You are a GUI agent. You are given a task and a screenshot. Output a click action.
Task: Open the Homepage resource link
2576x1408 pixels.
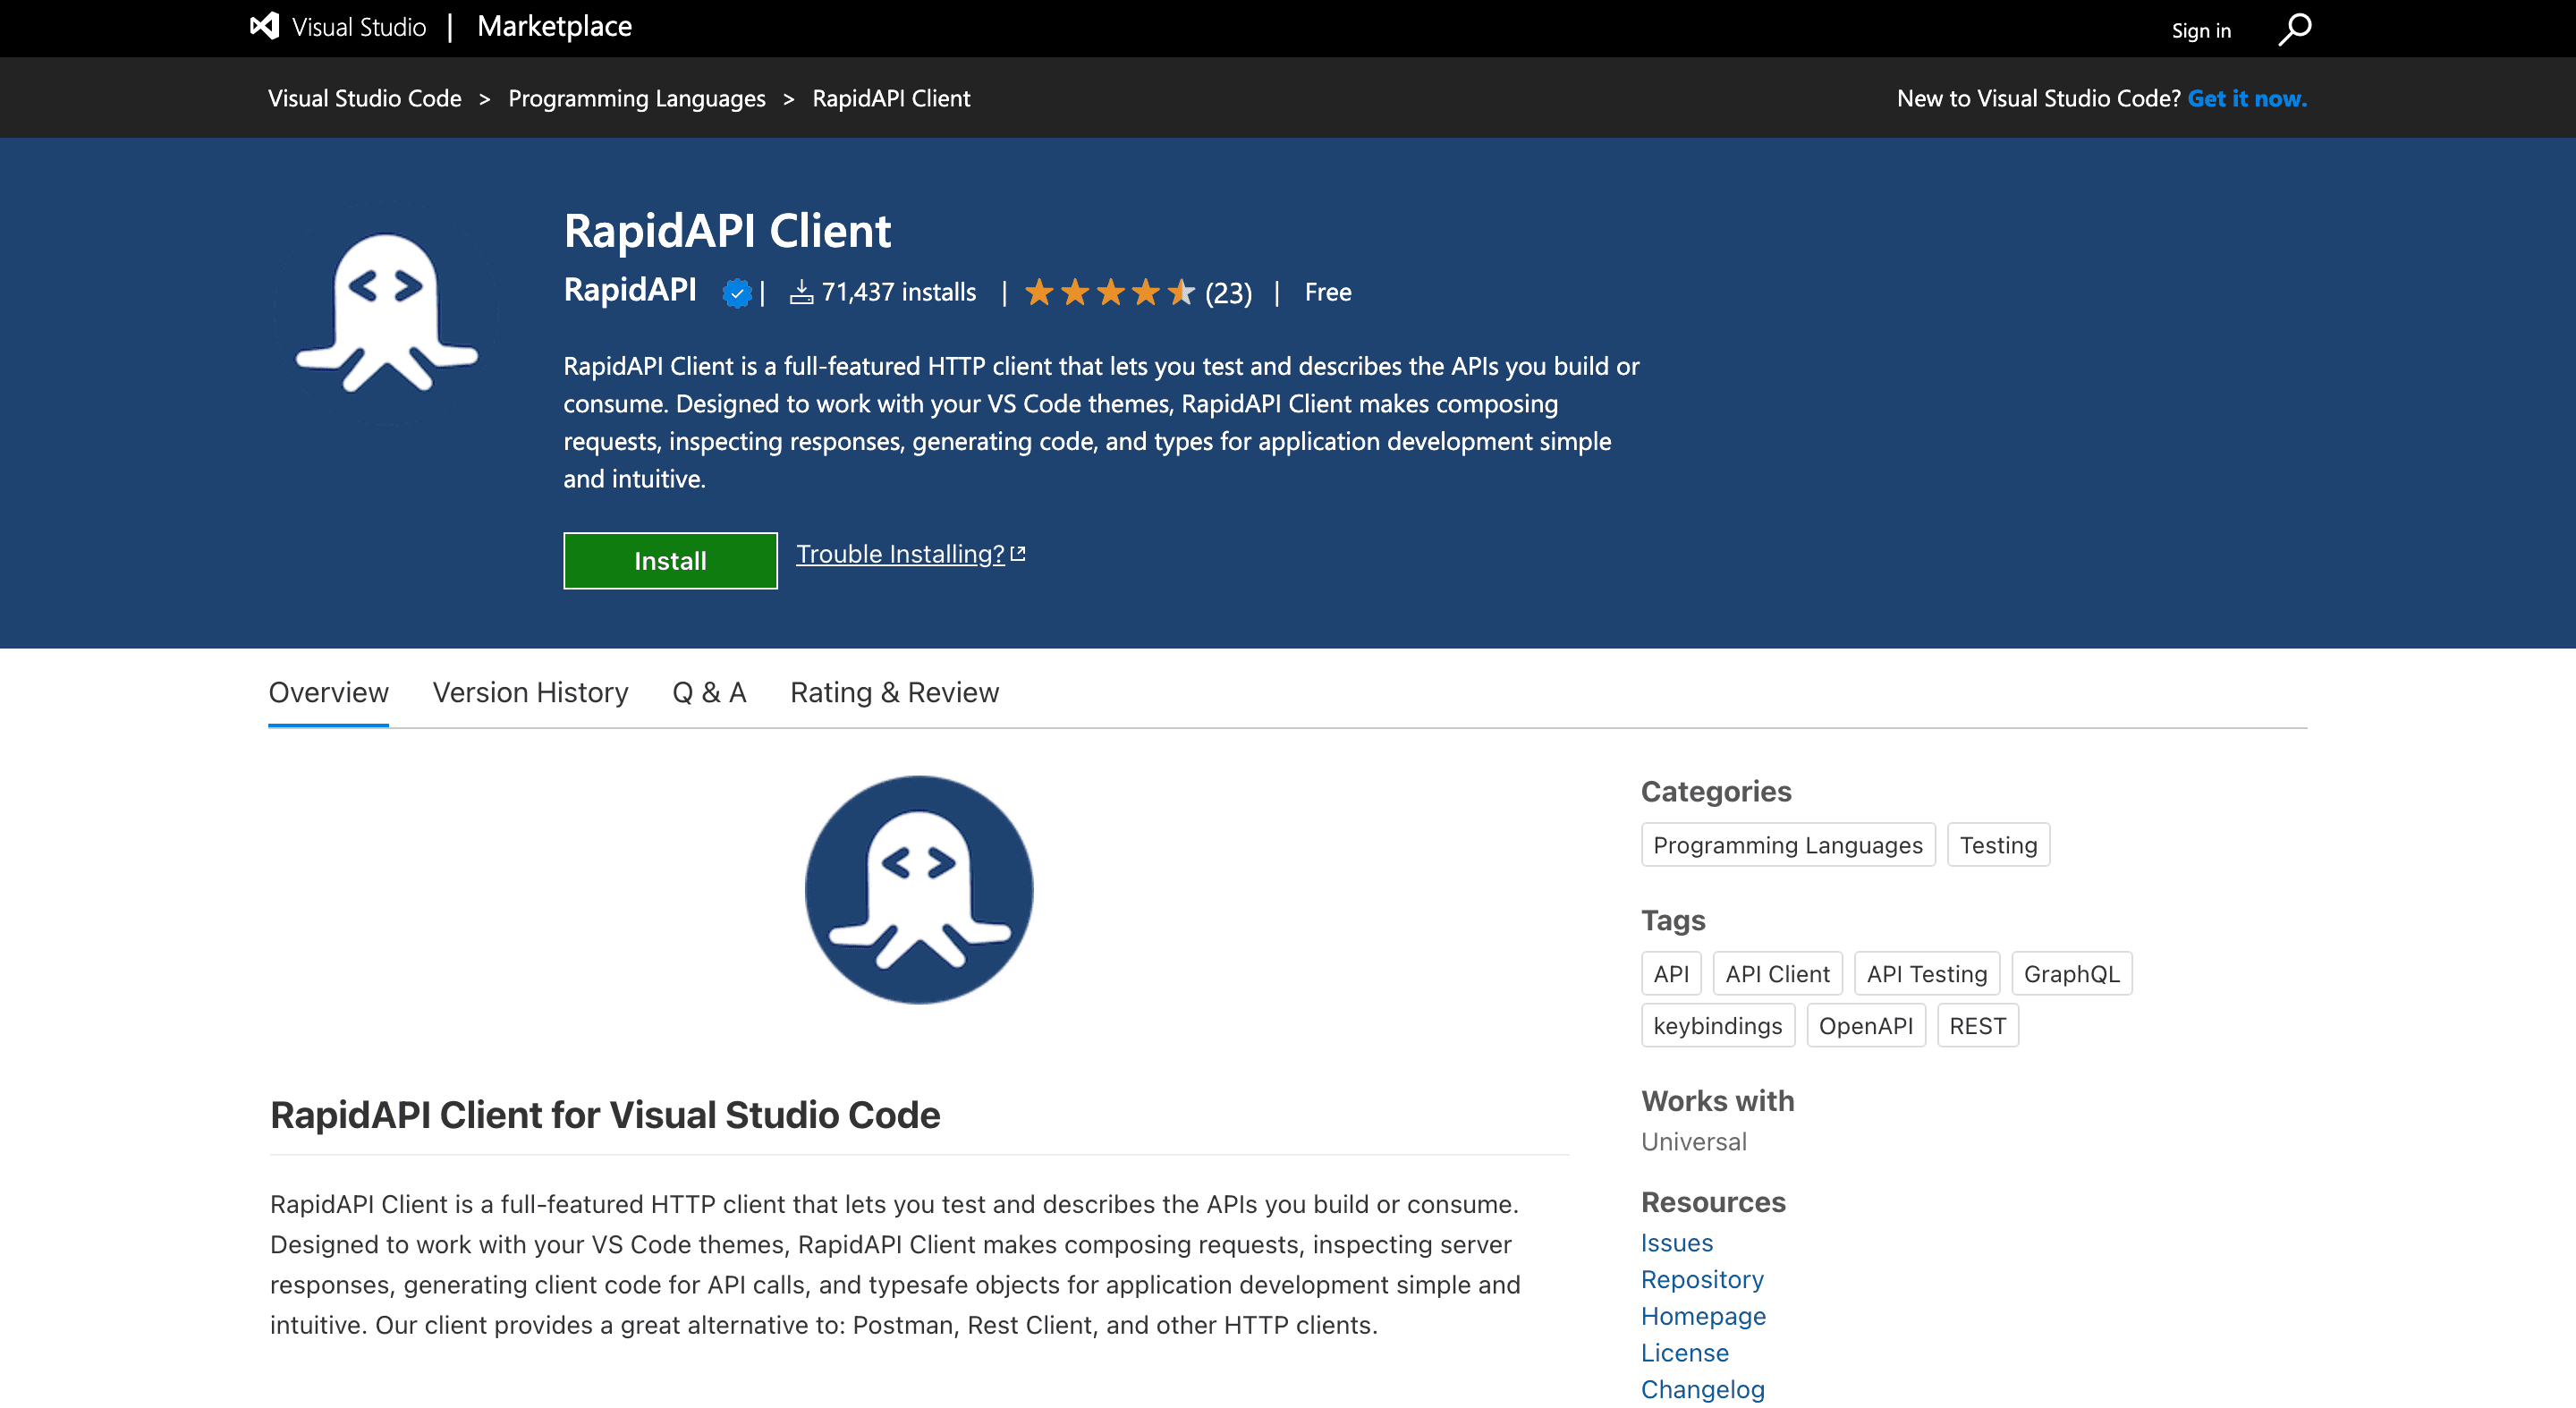(x=1703, y=1315)
